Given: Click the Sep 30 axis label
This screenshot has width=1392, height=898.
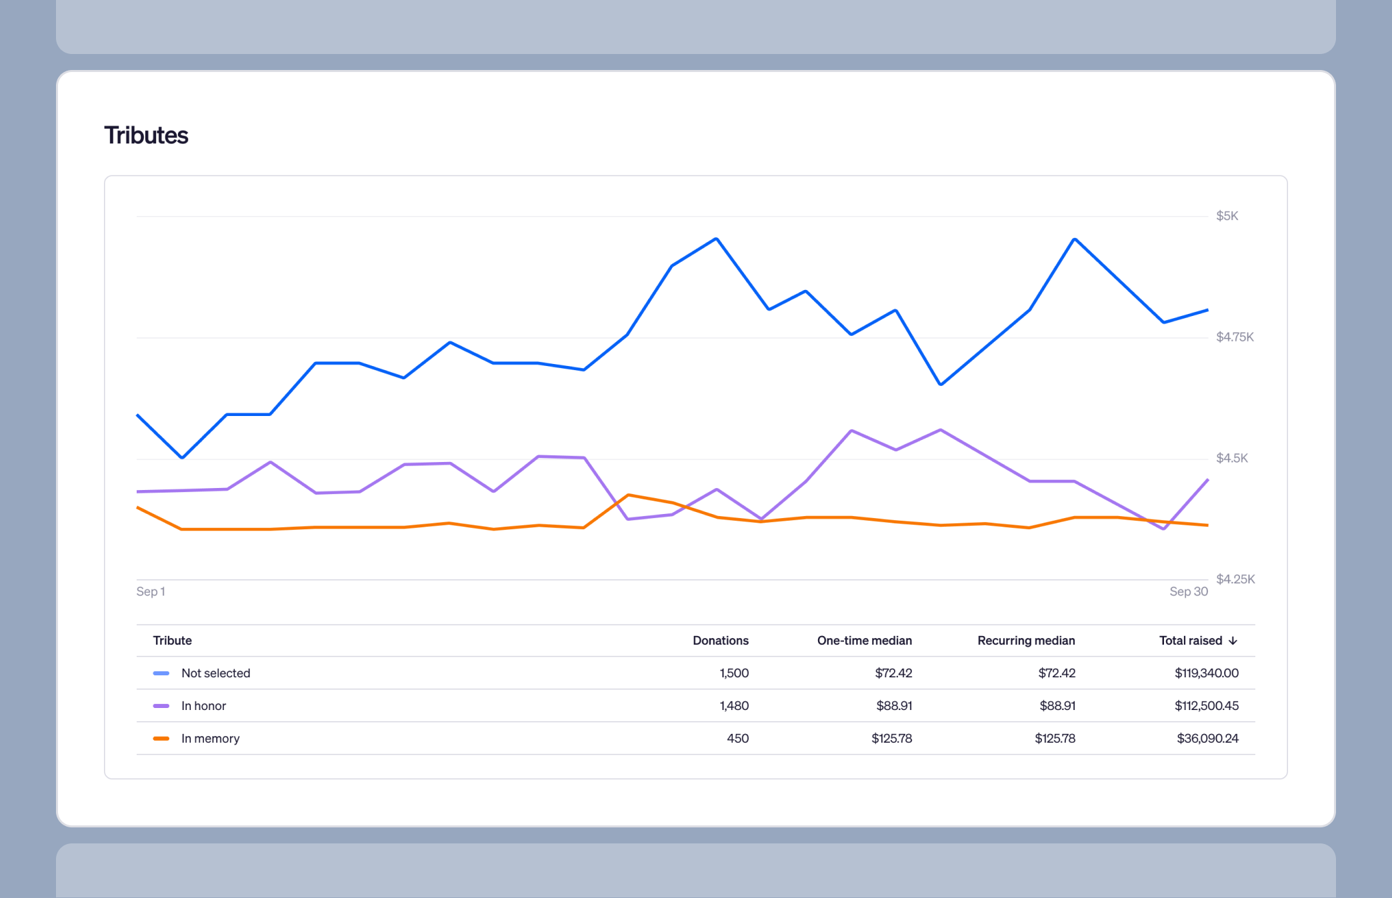Looking at the screenshot, I should [x=1188, y=592].
